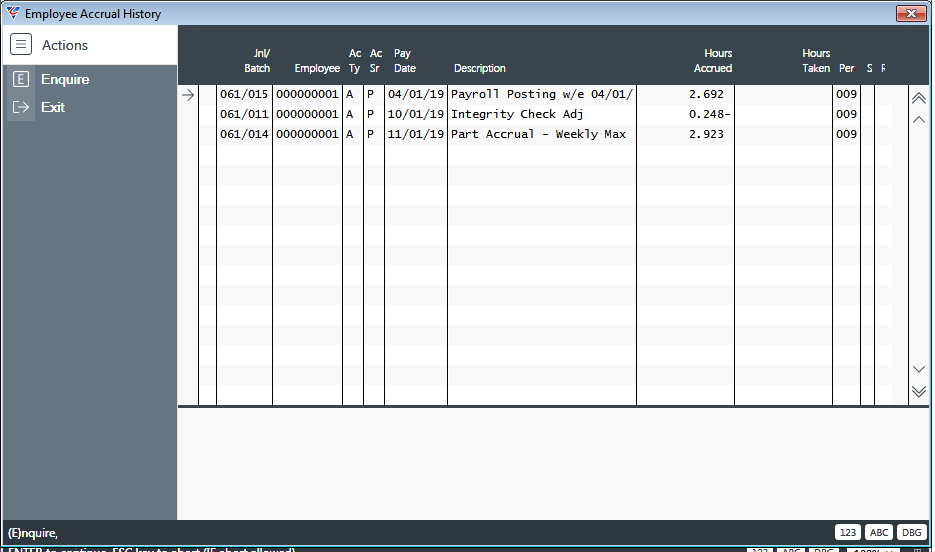
Task: Click pay date 11/01/19
Action: point(416,134)
